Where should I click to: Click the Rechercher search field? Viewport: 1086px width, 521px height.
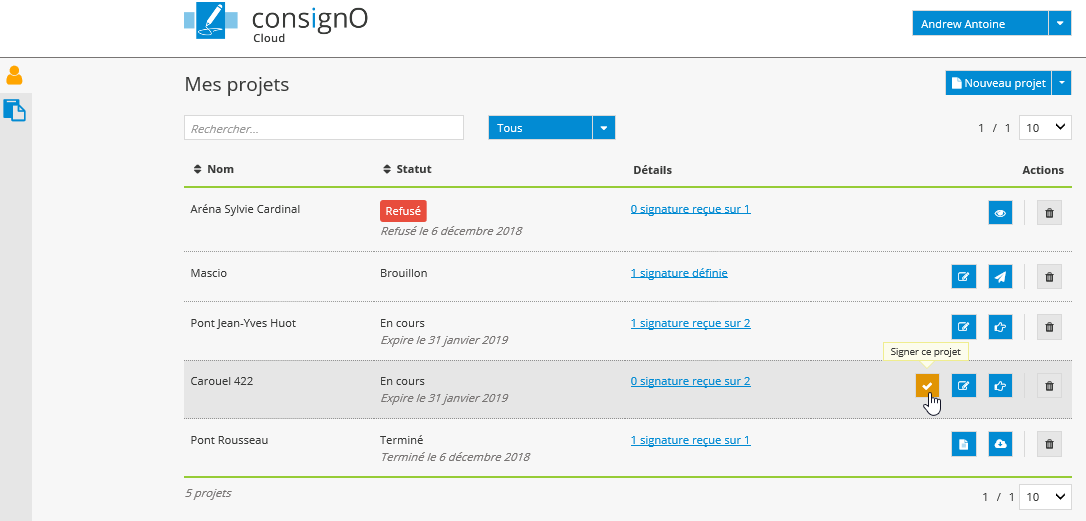324,128
